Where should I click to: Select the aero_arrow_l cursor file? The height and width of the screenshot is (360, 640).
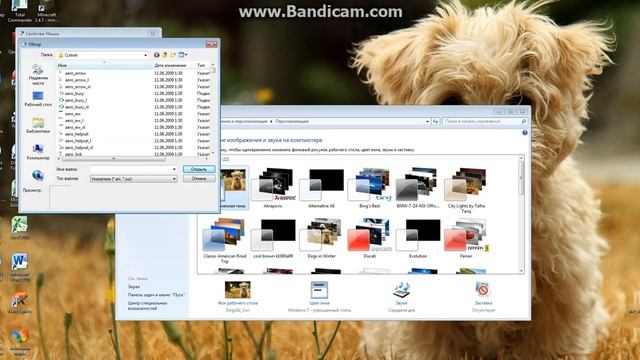pyautogui.click(x=77, y=80)
